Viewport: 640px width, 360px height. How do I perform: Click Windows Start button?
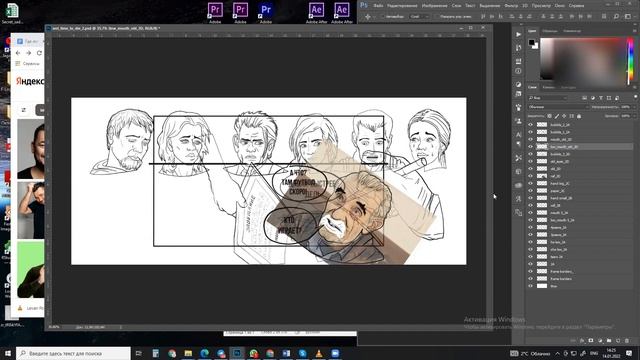point(8,353)
